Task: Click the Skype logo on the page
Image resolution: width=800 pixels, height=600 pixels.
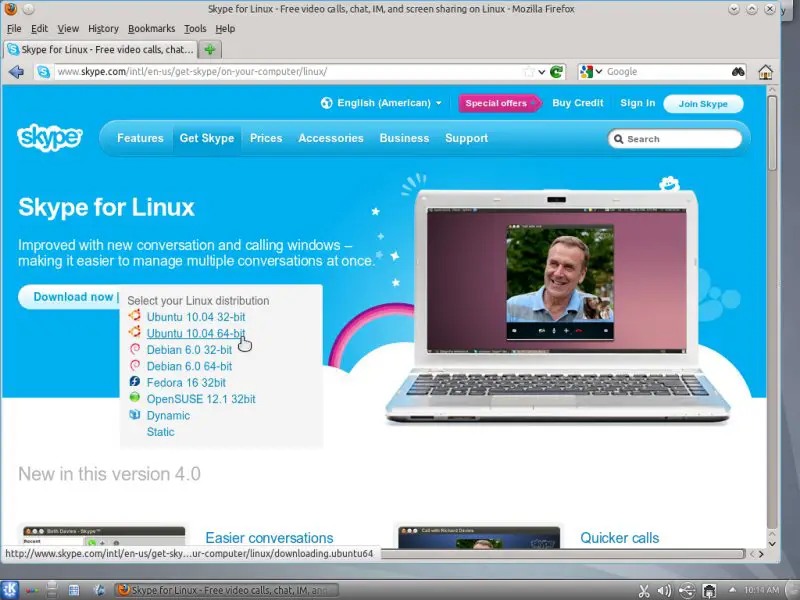Action: (x=49, y=137)
